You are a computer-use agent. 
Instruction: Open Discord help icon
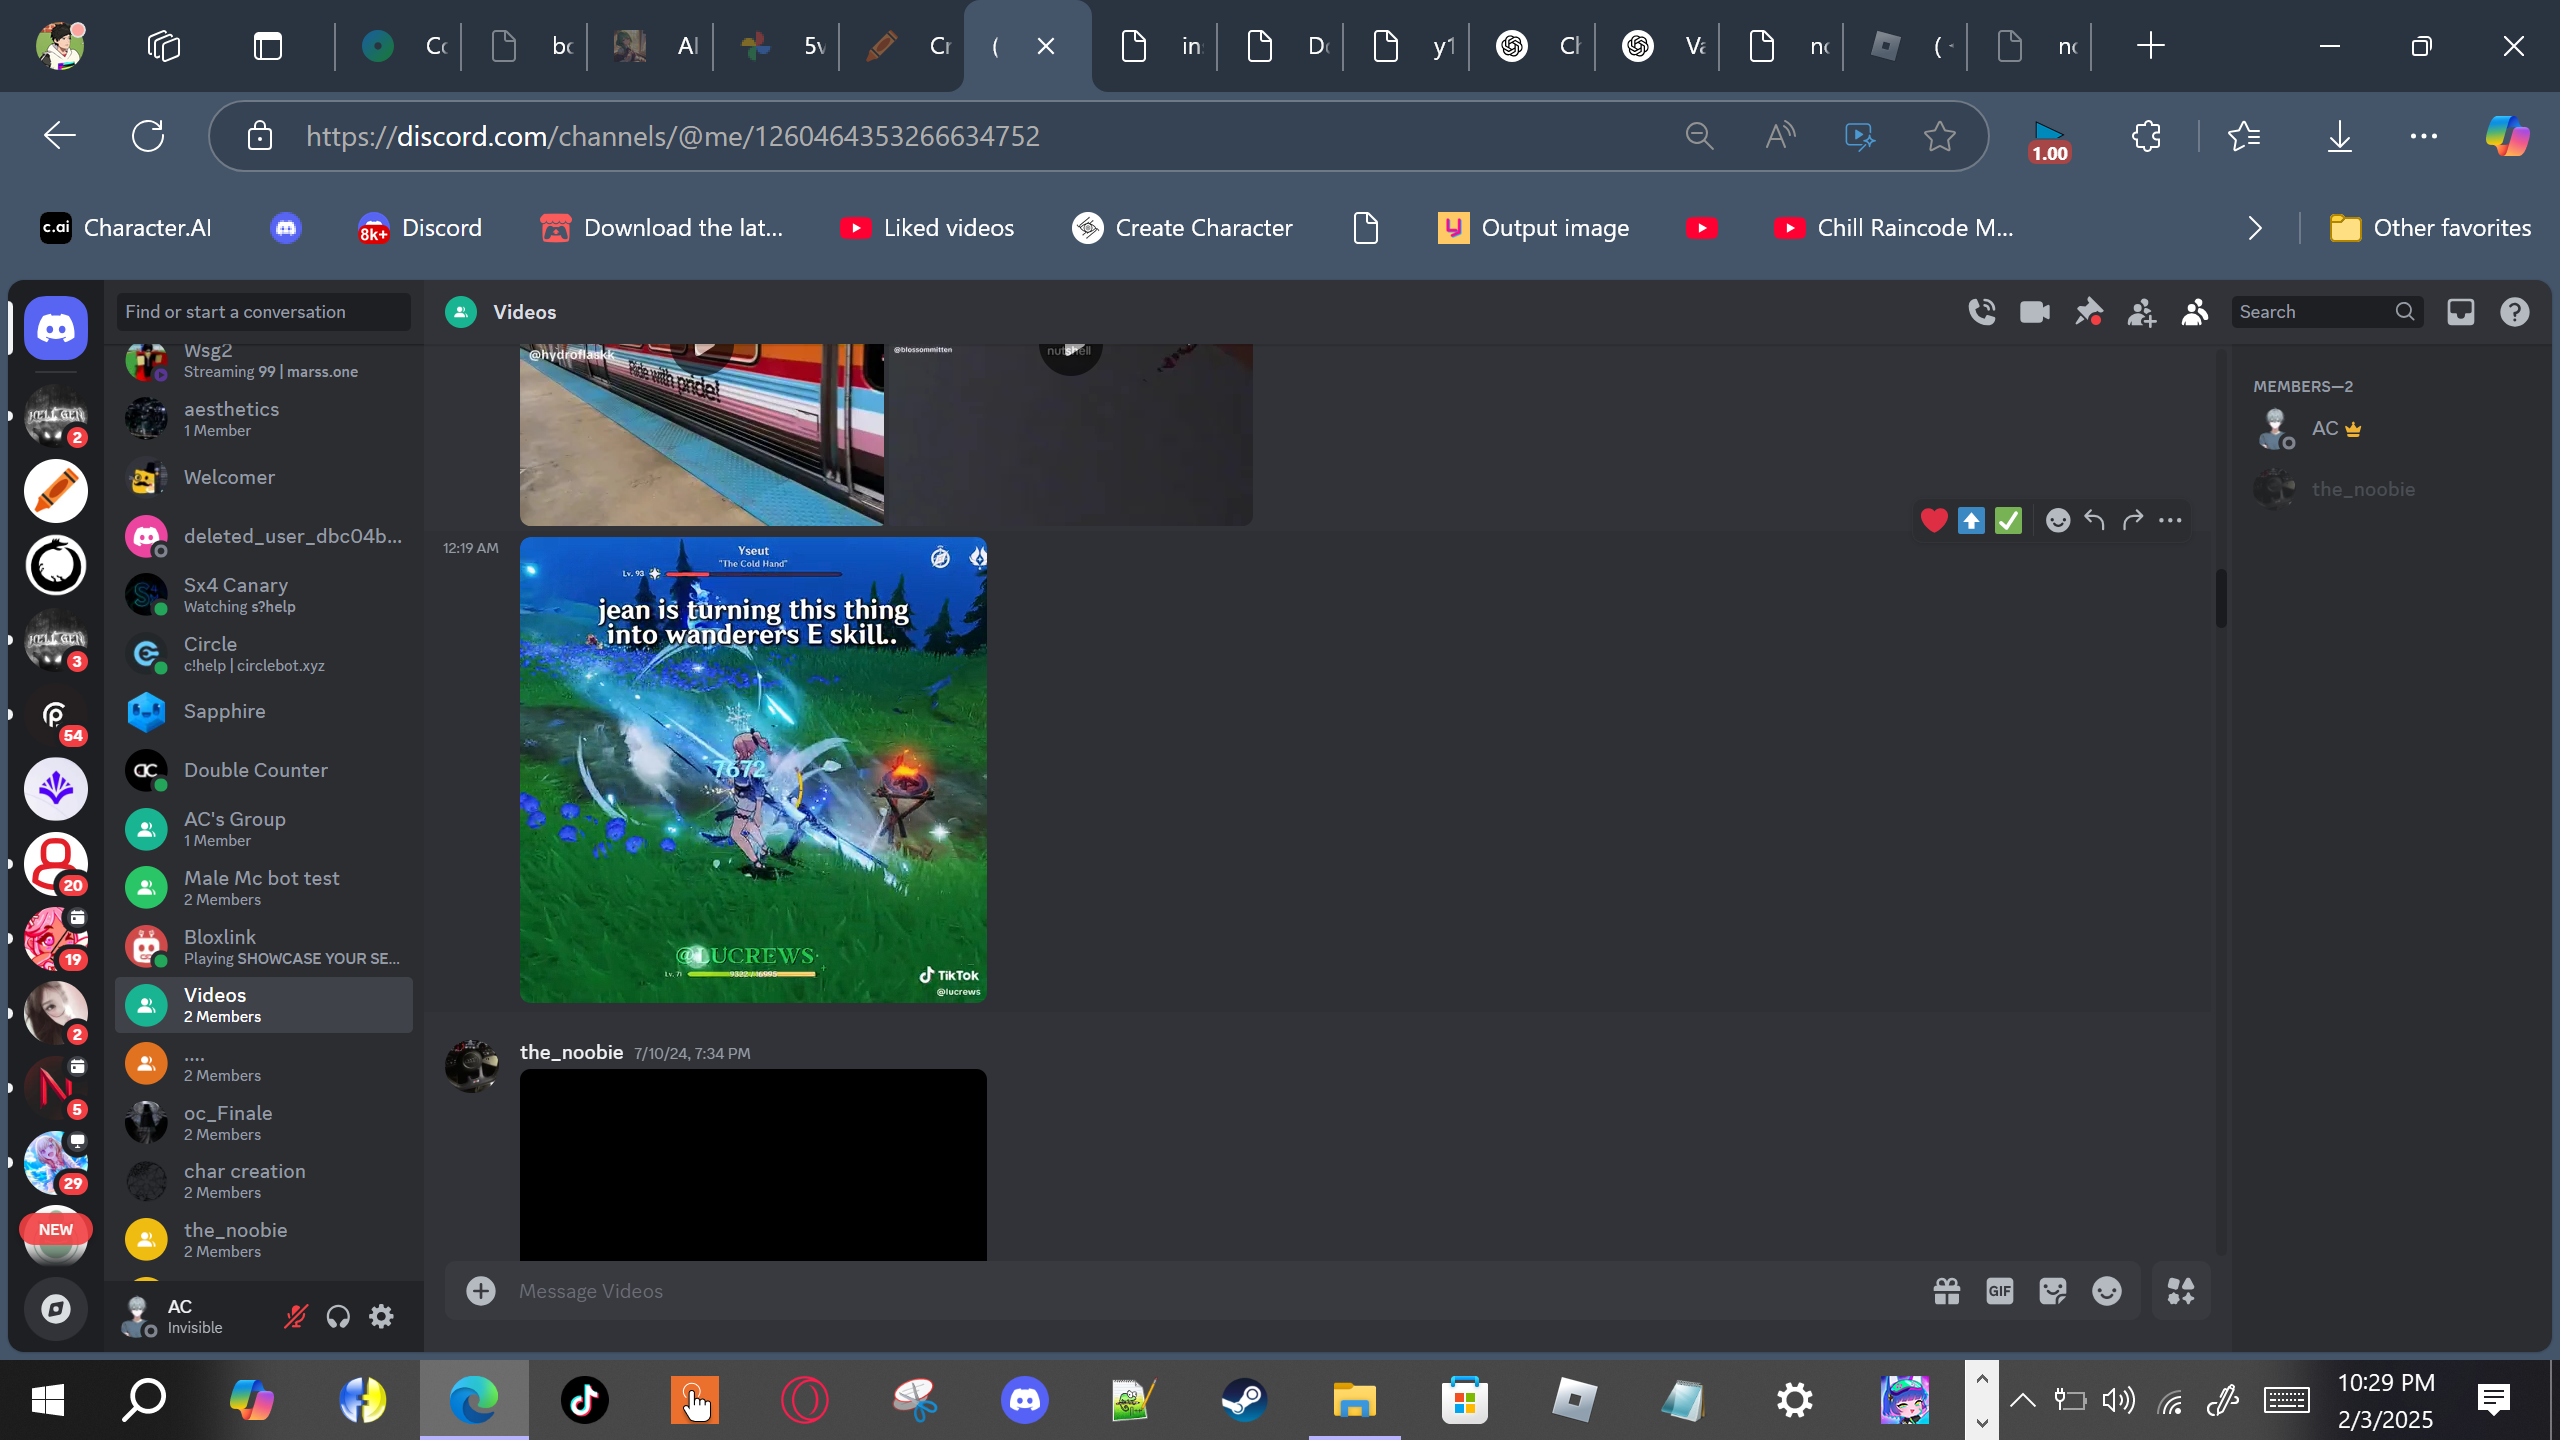click(x=2515, y=312)
